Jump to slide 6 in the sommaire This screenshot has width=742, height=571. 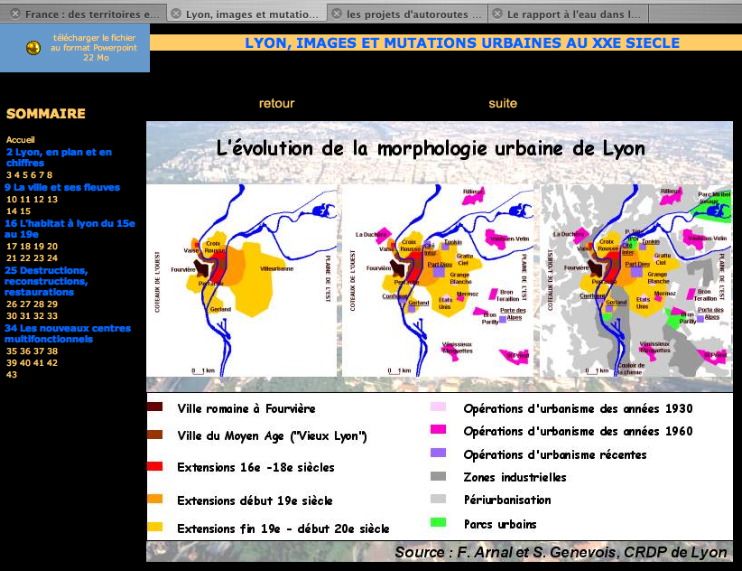coord(33,175)
